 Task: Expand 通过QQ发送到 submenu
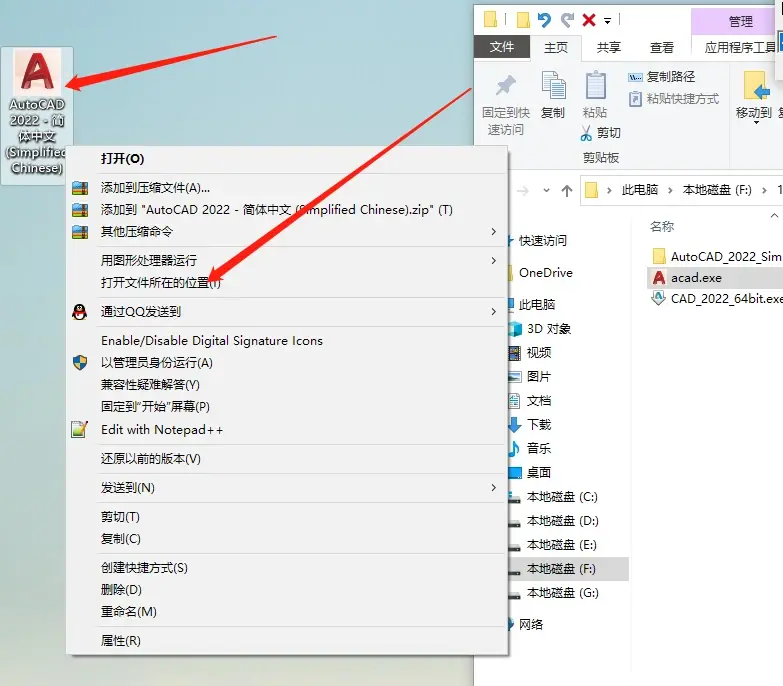287,312
